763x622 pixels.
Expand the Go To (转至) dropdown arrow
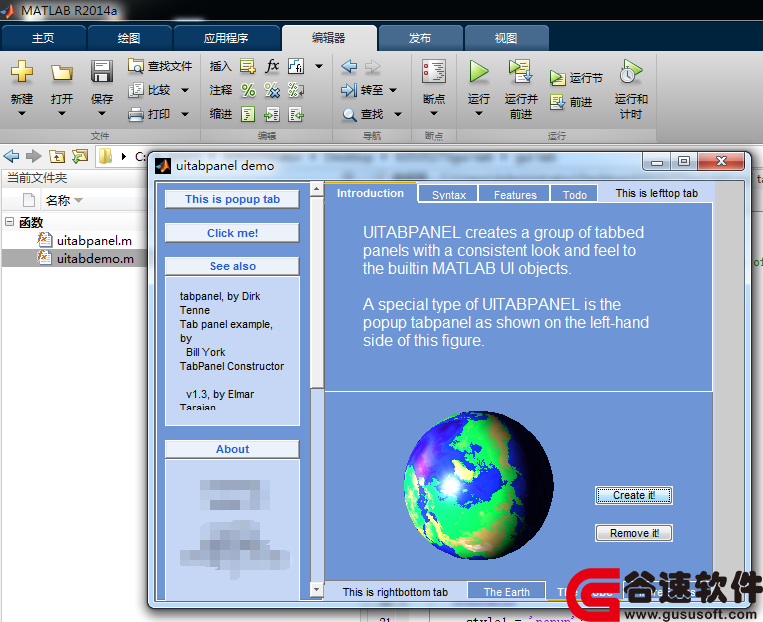(393, 90)
